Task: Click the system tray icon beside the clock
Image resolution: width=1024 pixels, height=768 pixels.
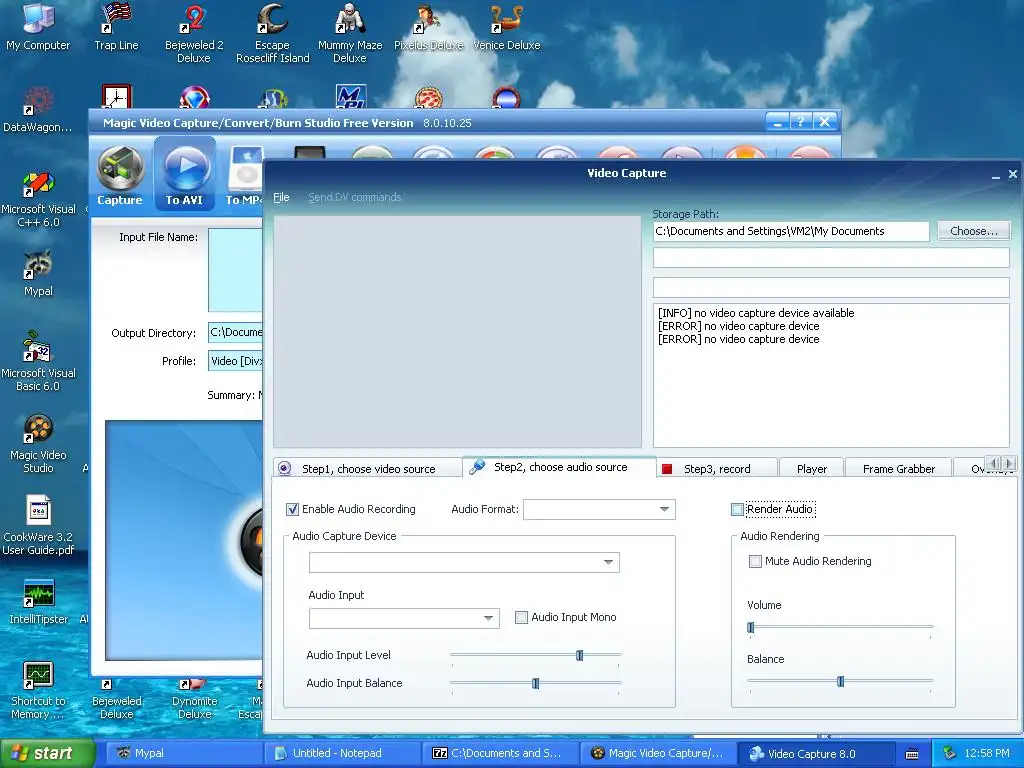Action: (x=950, y=753)
